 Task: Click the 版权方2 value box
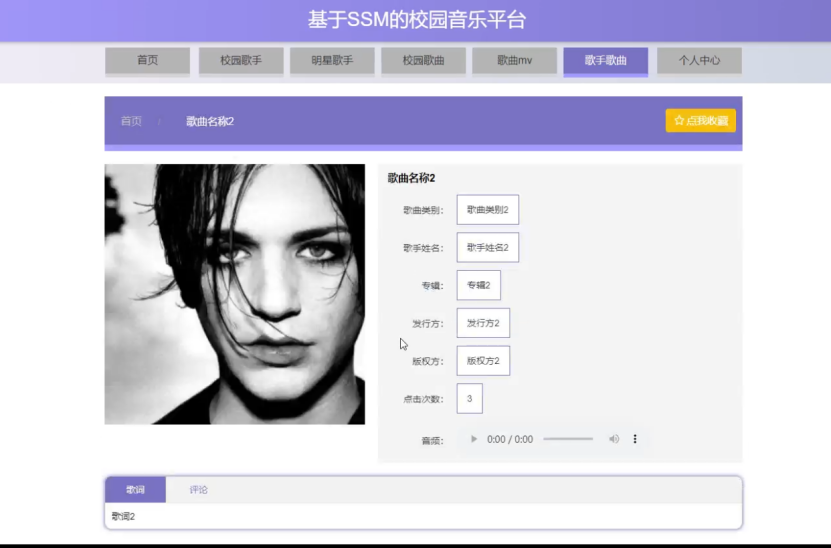click(x=483, y=361)
